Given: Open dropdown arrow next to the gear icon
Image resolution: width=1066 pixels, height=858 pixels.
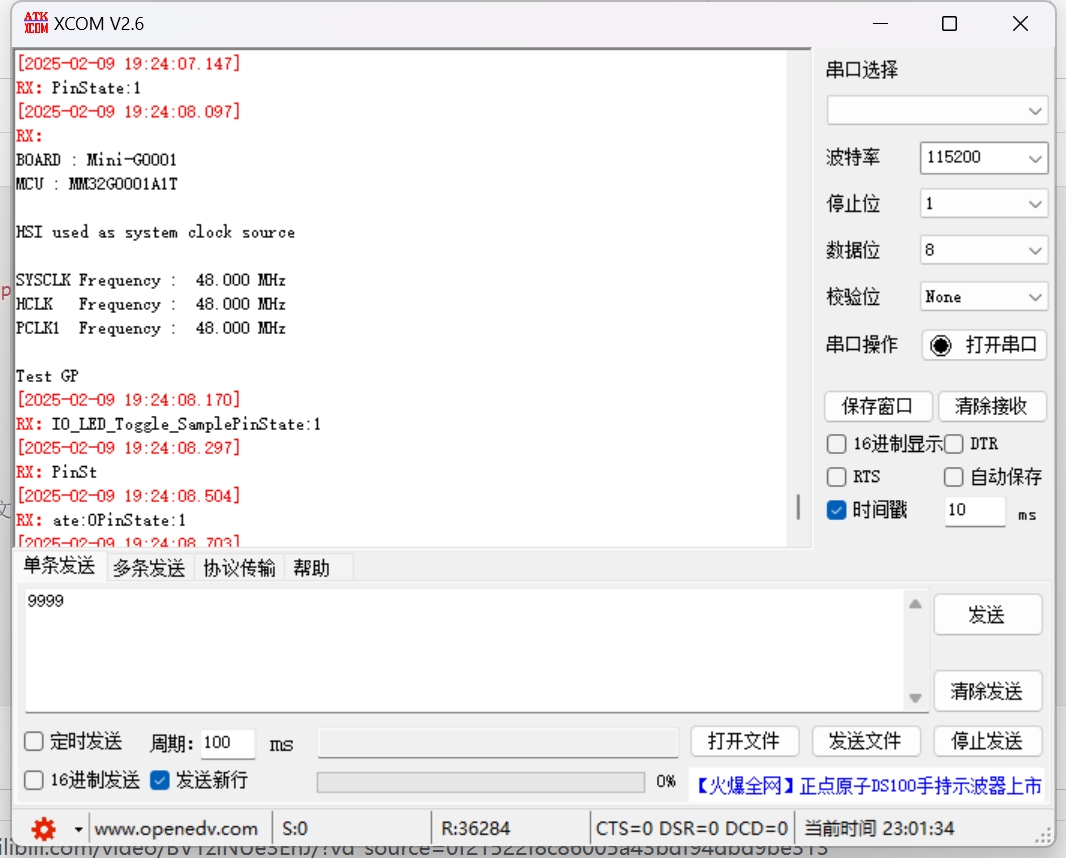Looking at the screenshot, I should 78,829.
